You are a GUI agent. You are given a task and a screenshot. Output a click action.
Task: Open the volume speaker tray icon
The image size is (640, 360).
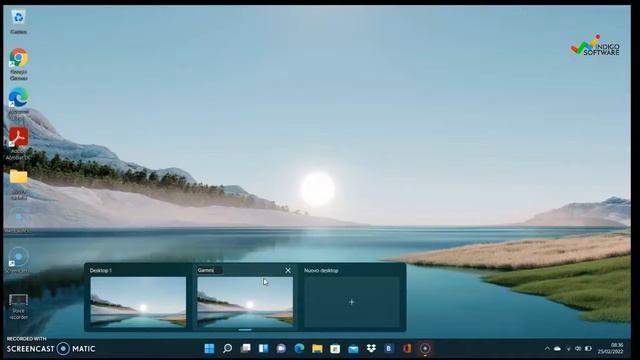click(578, 349)
